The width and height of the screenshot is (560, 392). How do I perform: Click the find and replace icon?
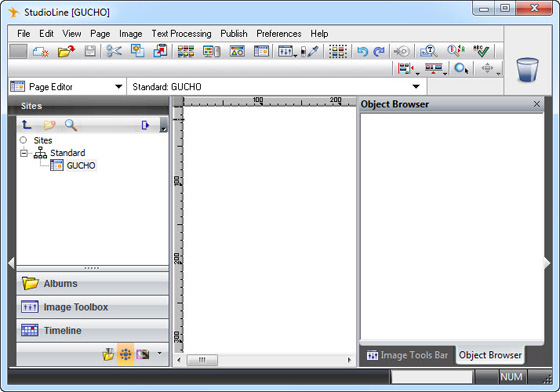pos(456,51)
